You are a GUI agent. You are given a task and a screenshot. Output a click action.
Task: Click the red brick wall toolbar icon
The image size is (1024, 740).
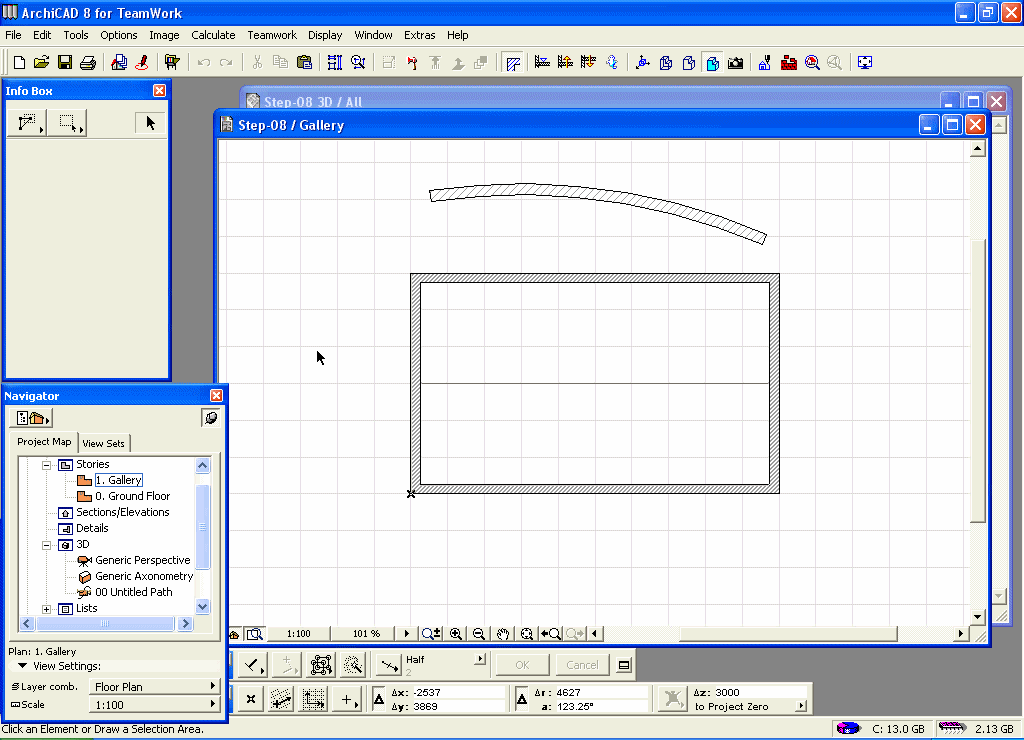(x=789, y=62)
